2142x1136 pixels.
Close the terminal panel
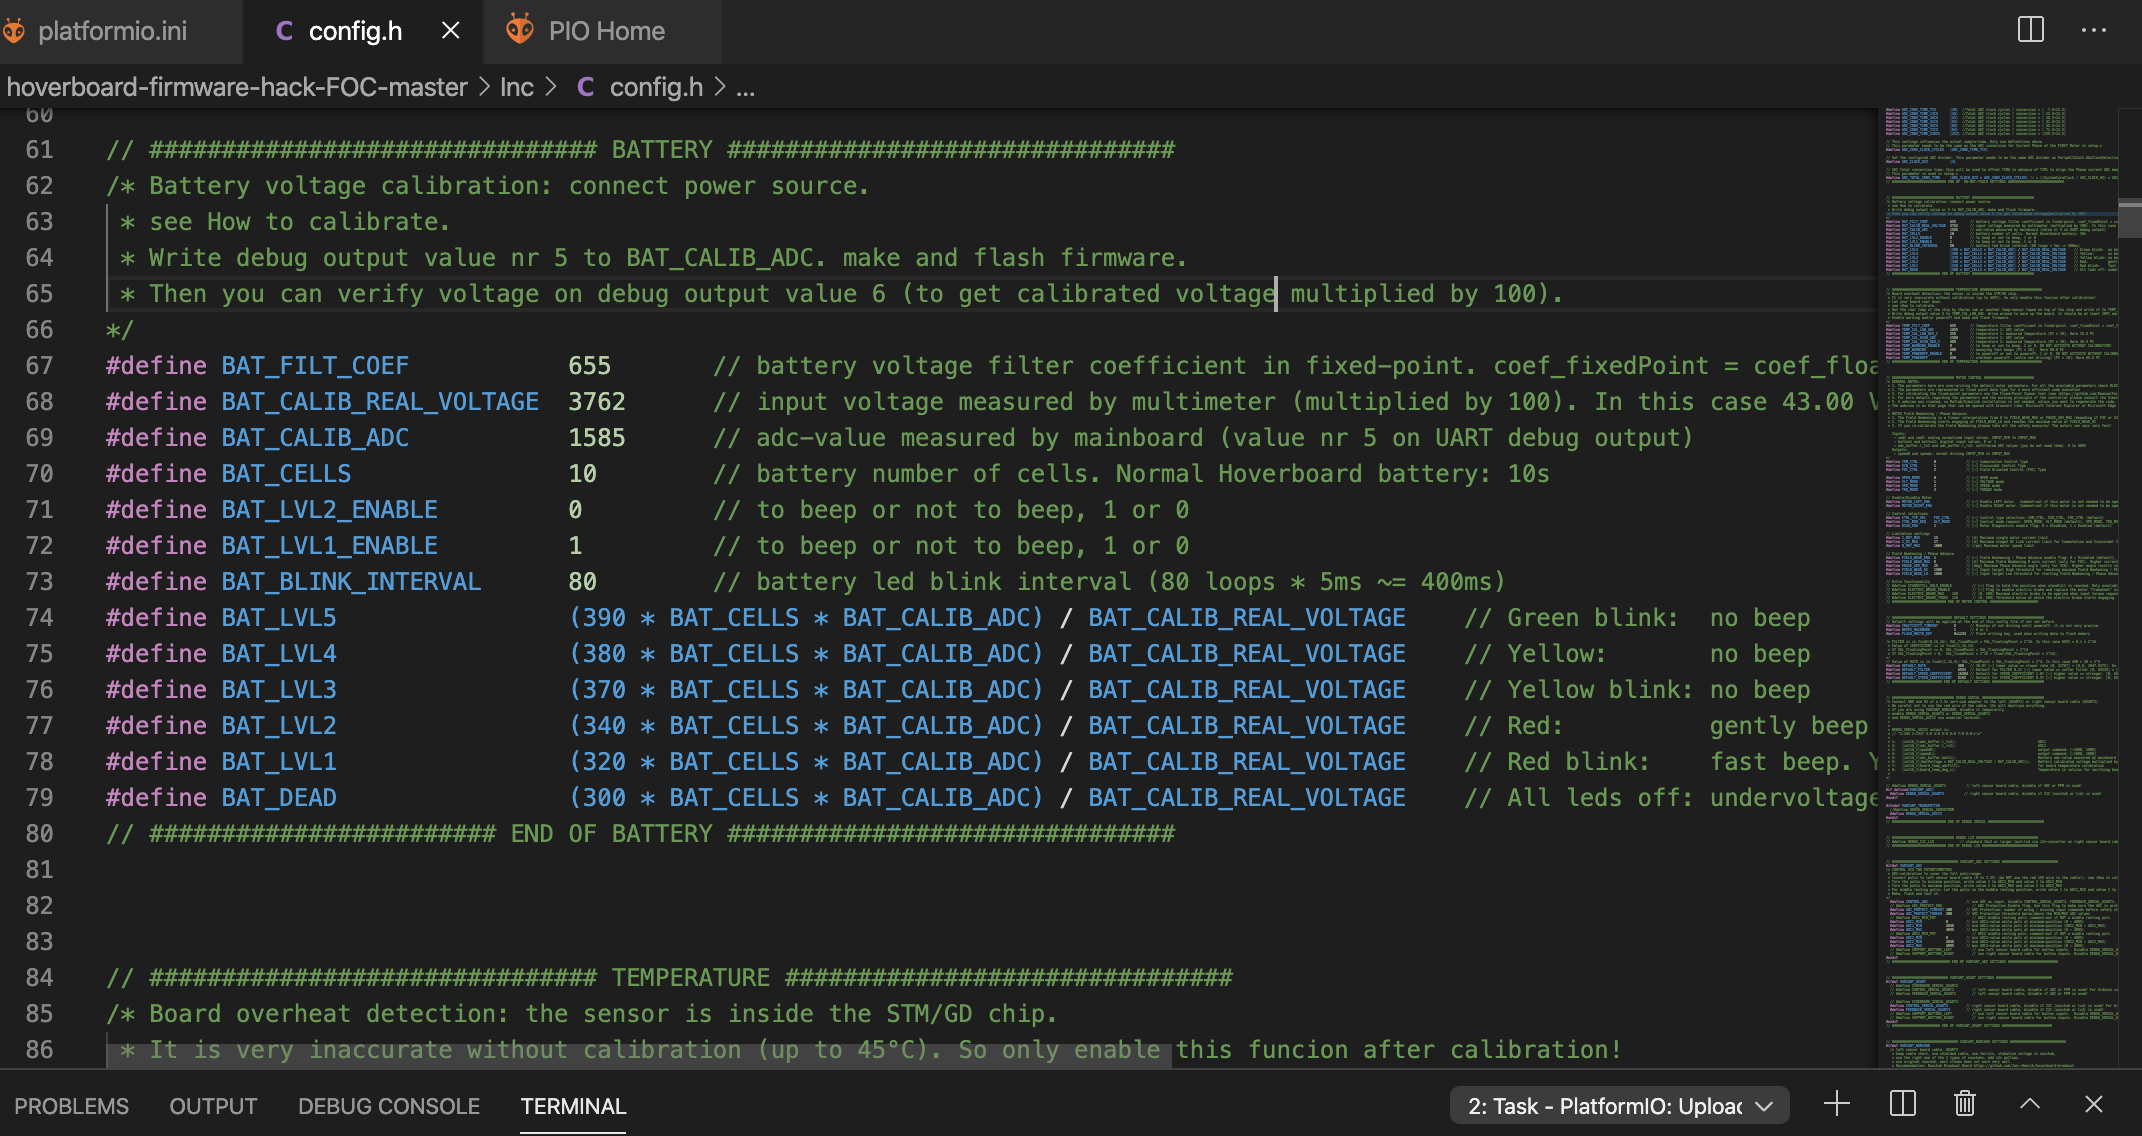point(2094,1104)
